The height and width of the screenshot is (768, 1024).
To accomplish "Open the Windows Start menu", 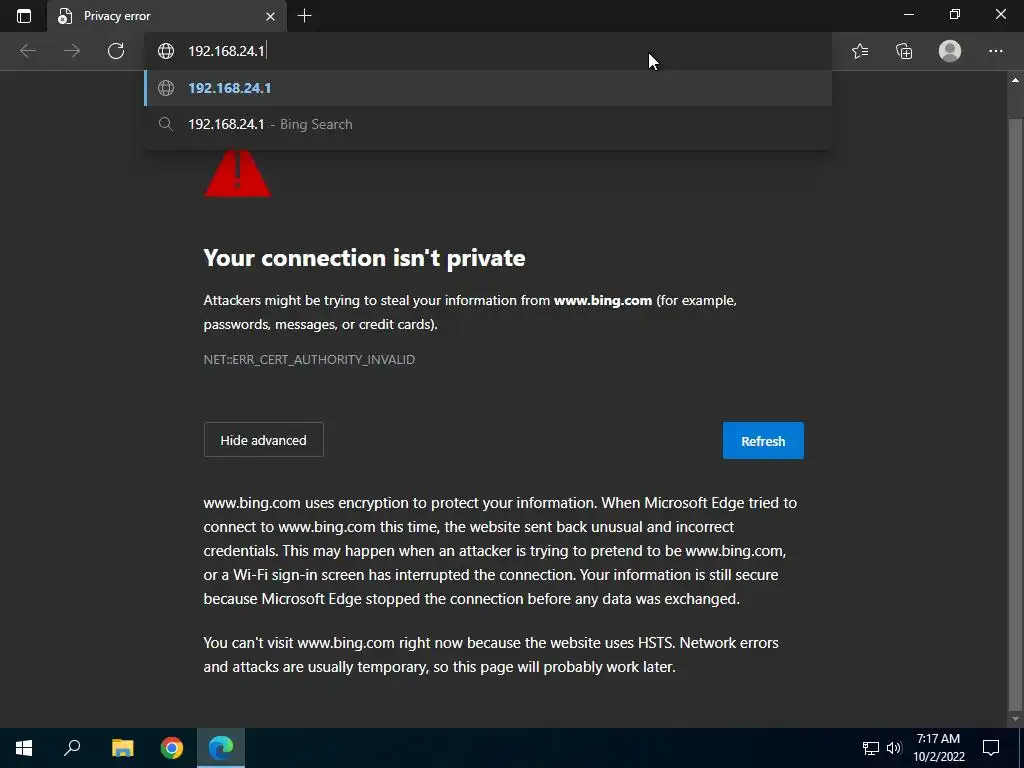I will click(24, 748).
